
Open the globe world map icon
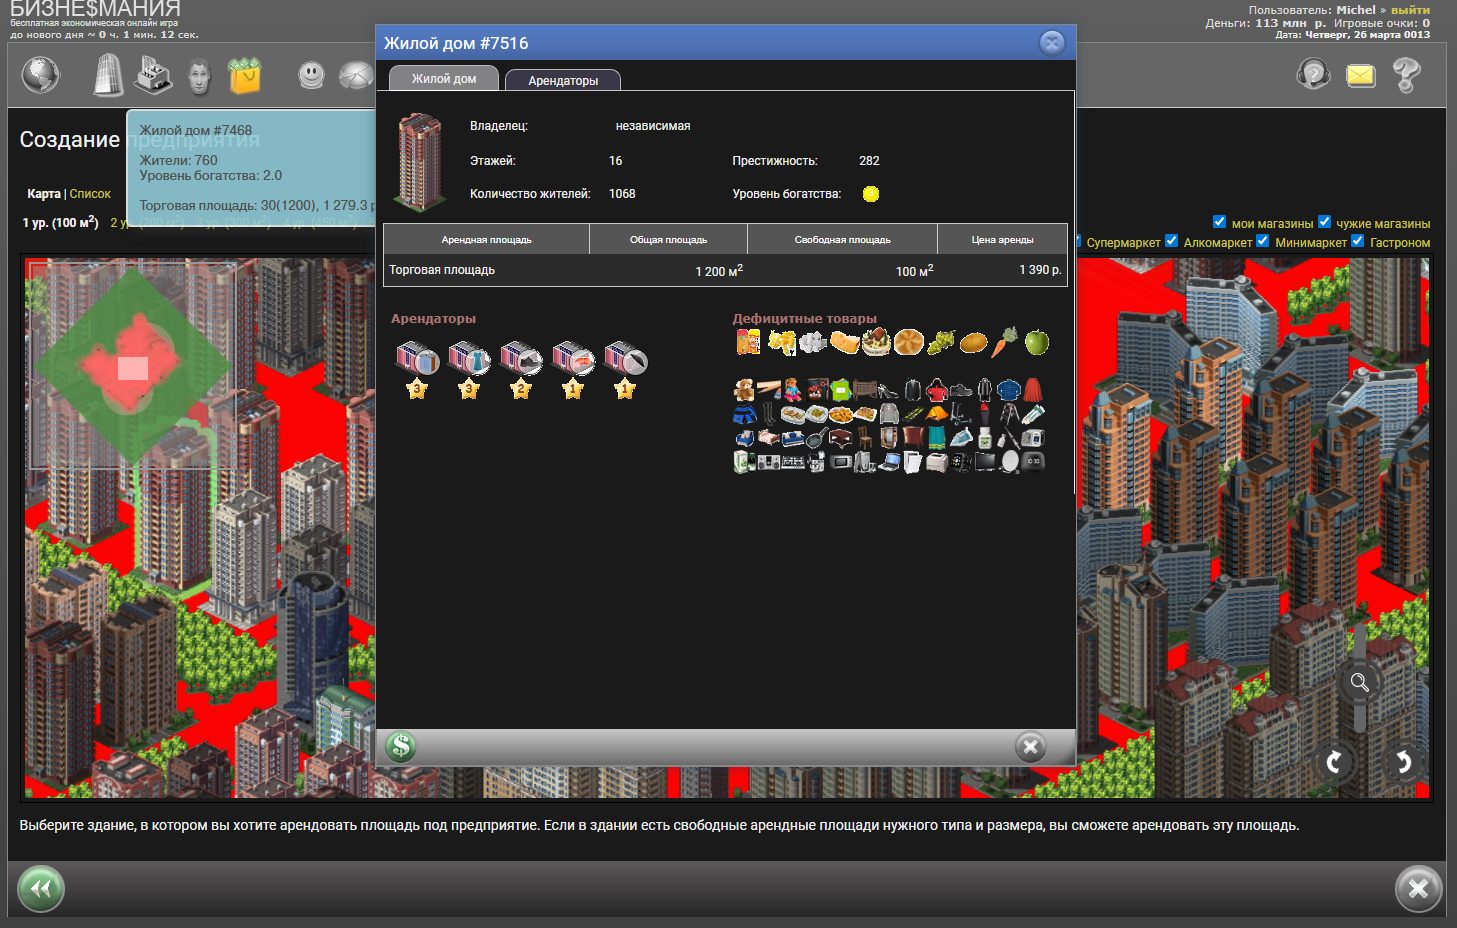click(x=41, y=75)
